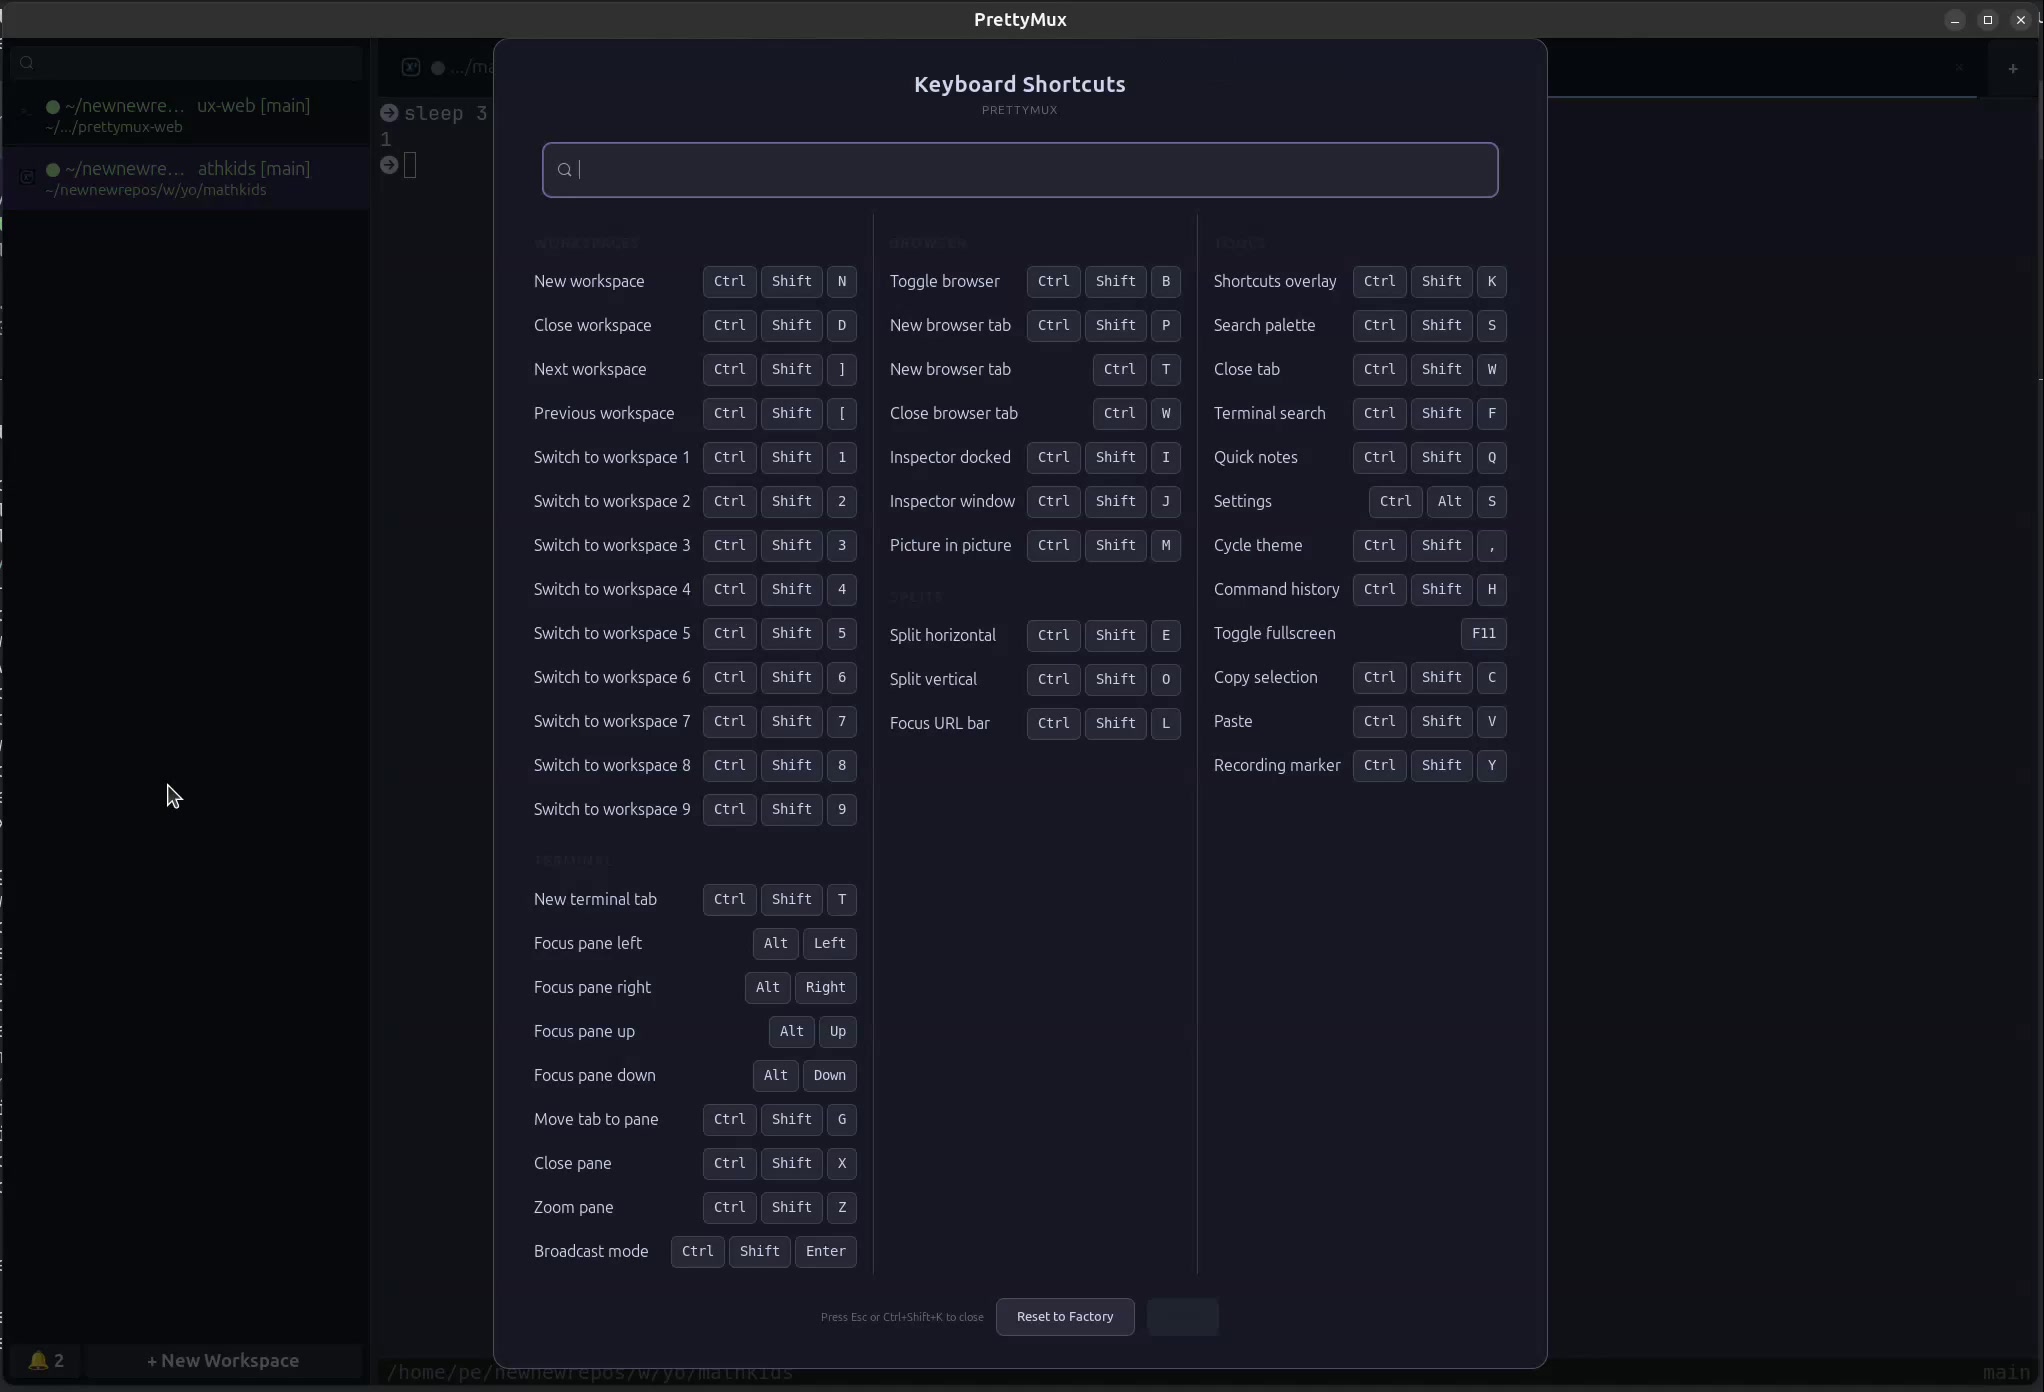Click the plus icon to add a new tab

pos(2014,69)
